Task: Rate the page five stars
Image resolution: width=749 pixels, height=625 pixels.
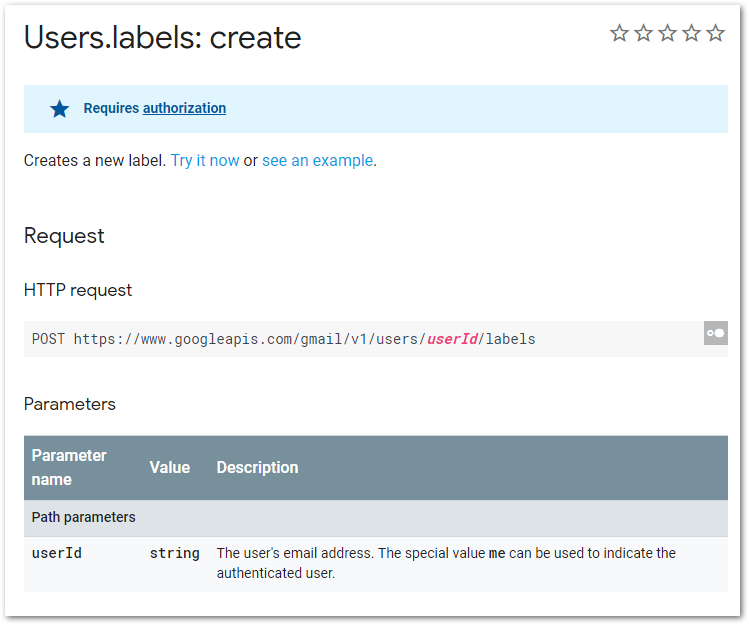Action: (x=715, y=33)
